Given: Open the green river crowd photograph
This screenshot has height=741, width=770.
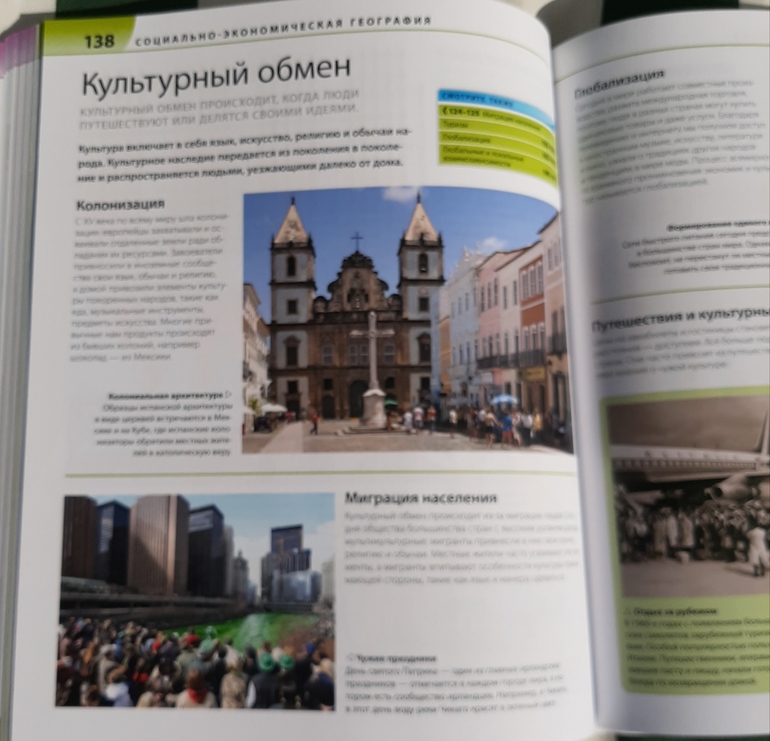Looking at the screenshot, I should (195, 600).
